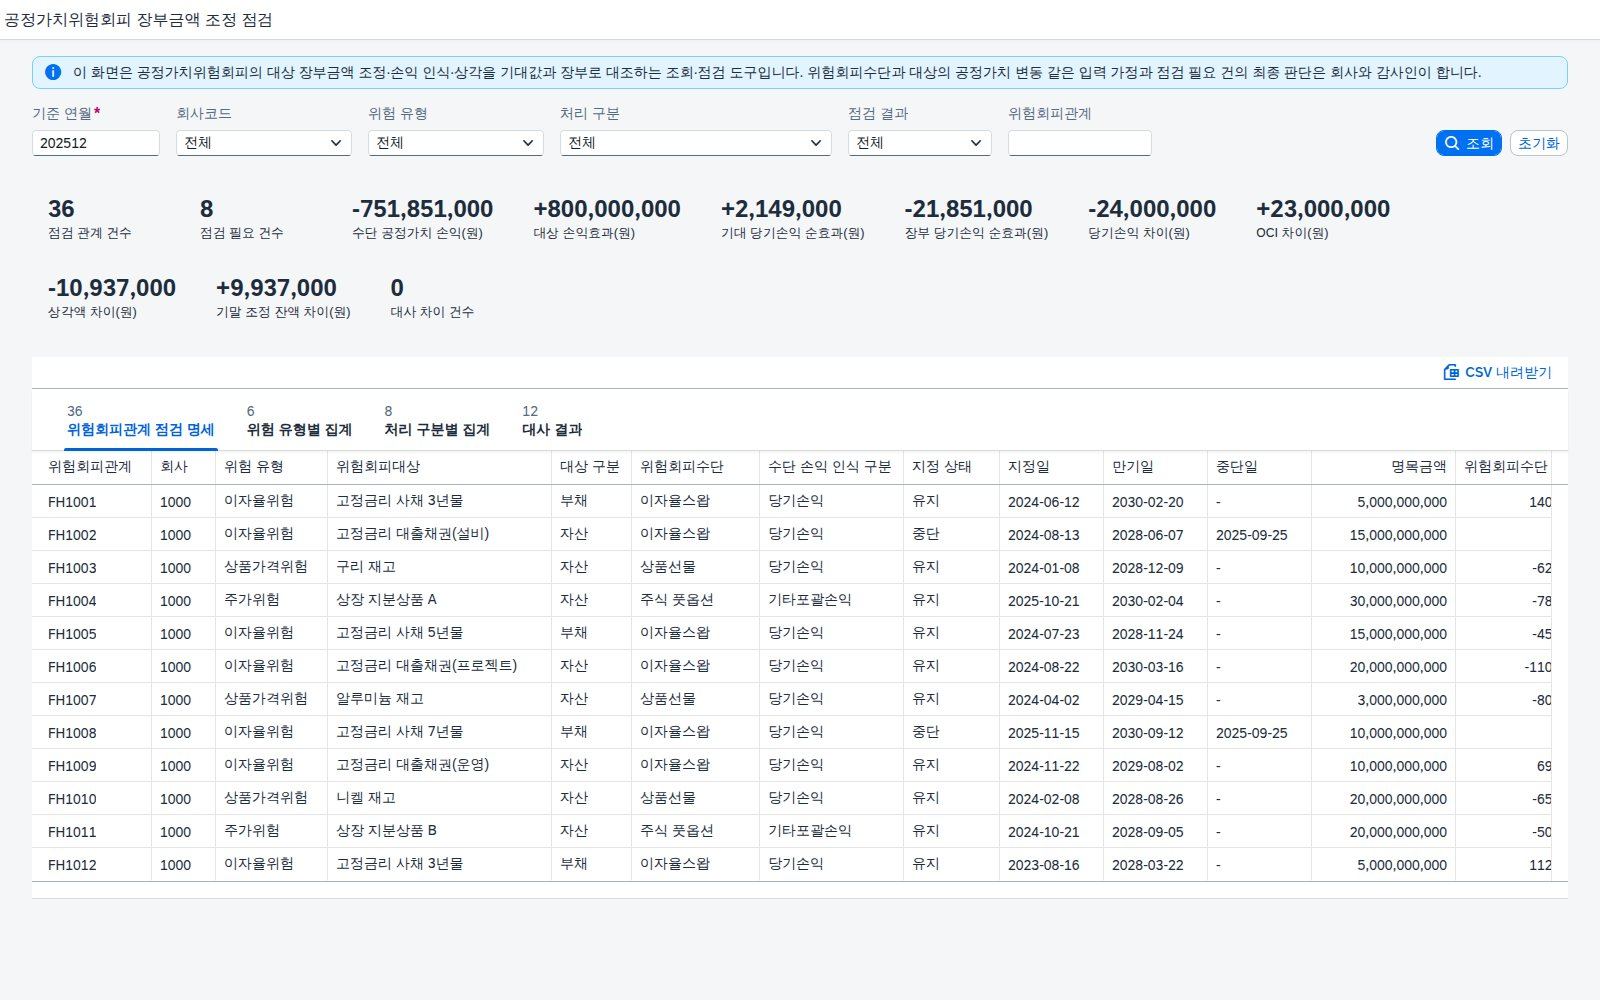This screenshot has height=1000, width=1600.
Task: Open the 위험 유형 dropdown
Action: pyautogui.click(x=456, y=143)
